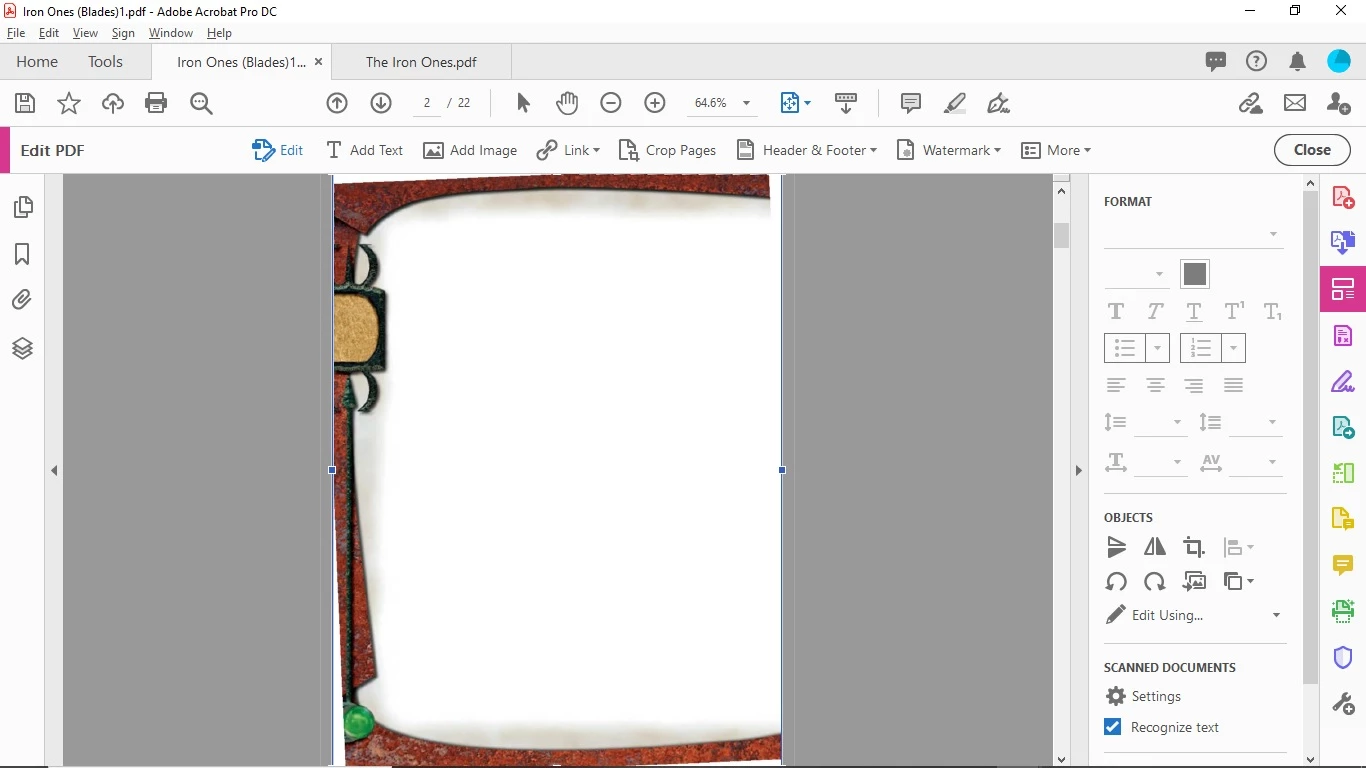The width and height of the screenshot is (1366, 768).
Task: Click the gray font color swatch
Action: [x=1194, y=274]
